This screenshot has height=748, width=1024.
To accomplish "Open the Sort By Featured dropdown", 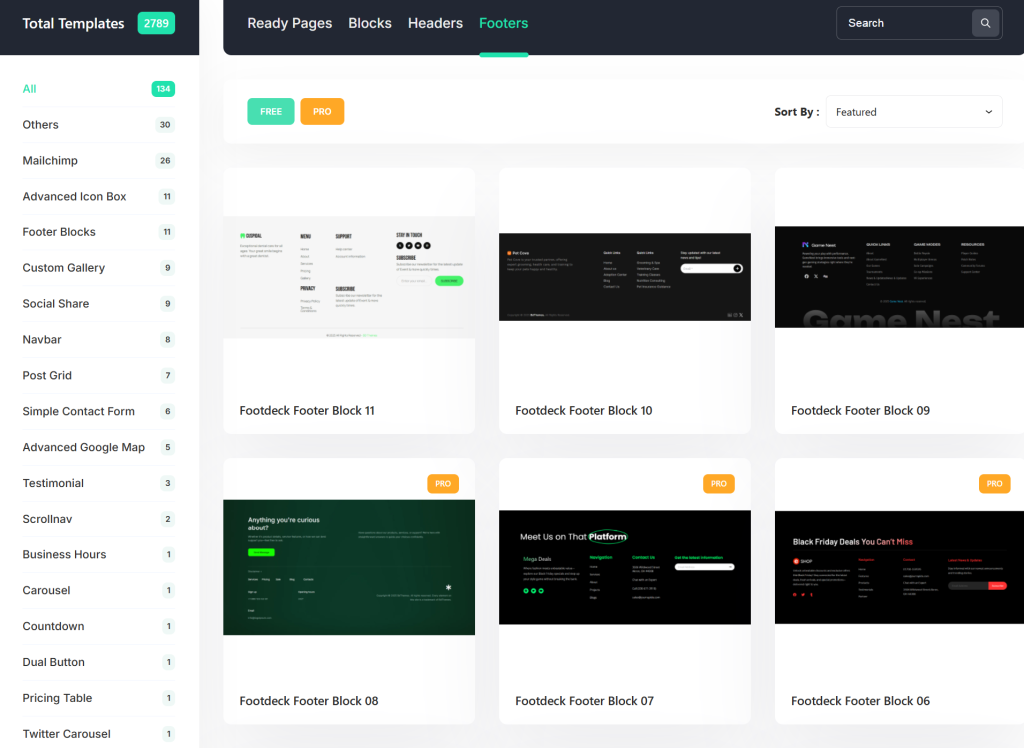I will (x=914, y=112).
